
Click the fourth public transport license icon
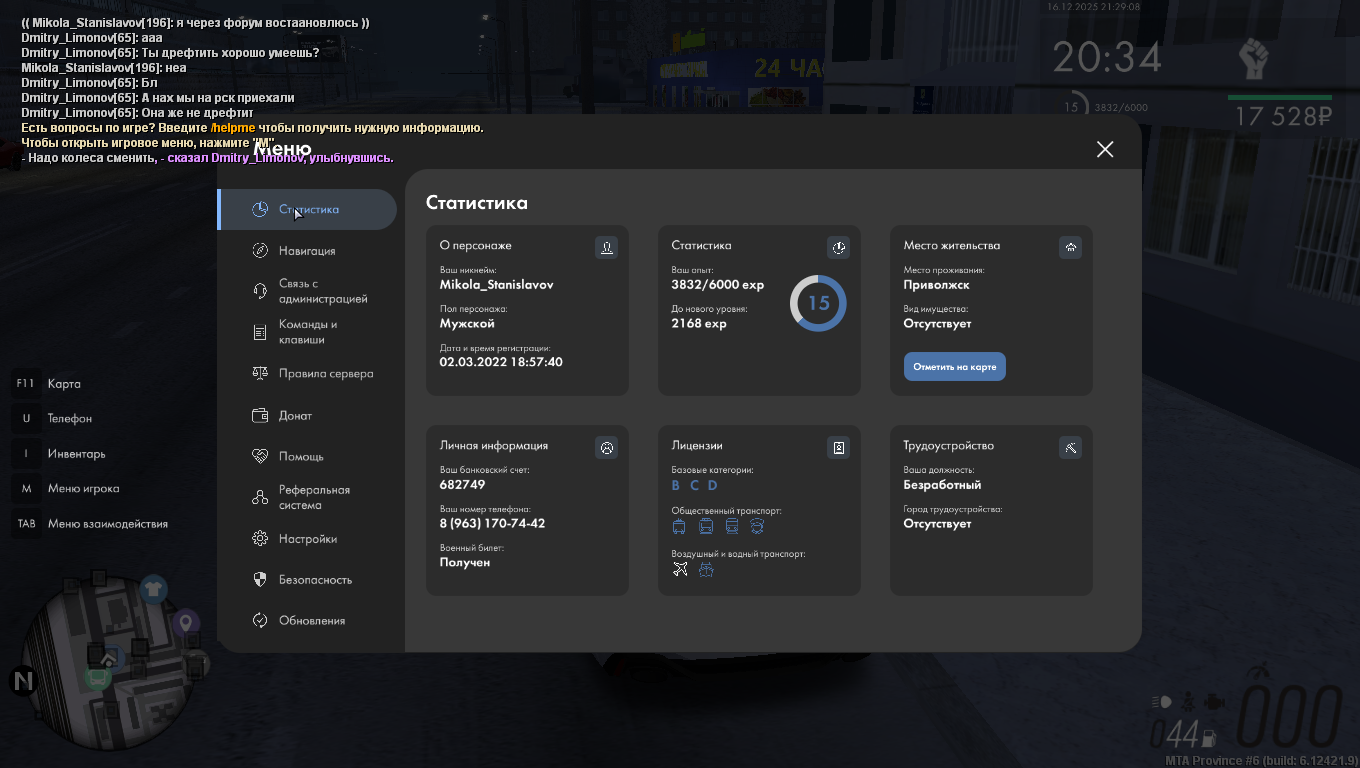[757, 526]
